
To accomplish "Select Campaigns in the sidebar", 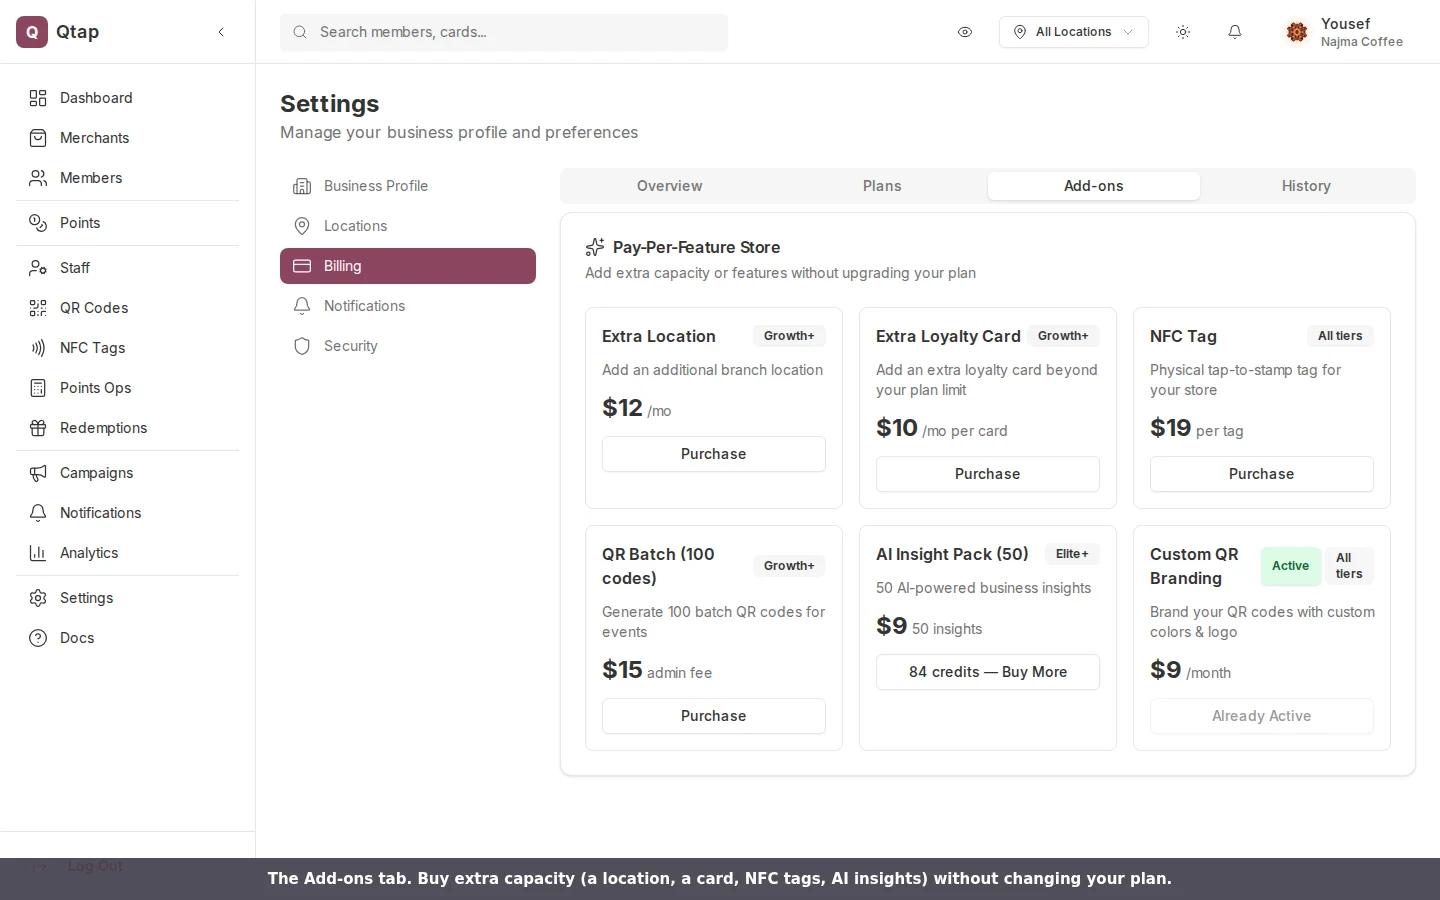I will 128,473.
